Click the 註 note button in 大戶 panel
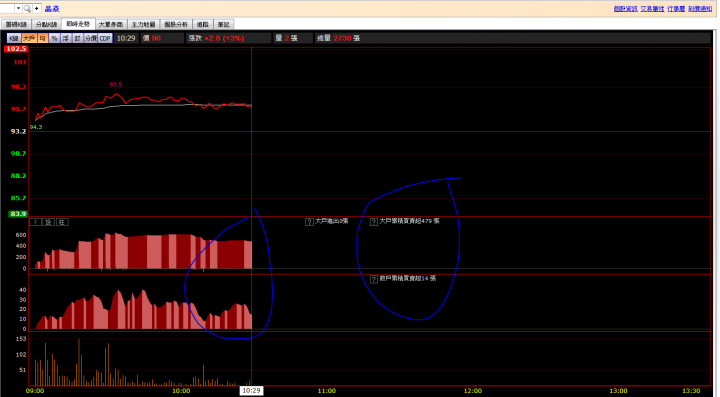Viewport: 720px width, 397px height. click(x=62, y=222)
